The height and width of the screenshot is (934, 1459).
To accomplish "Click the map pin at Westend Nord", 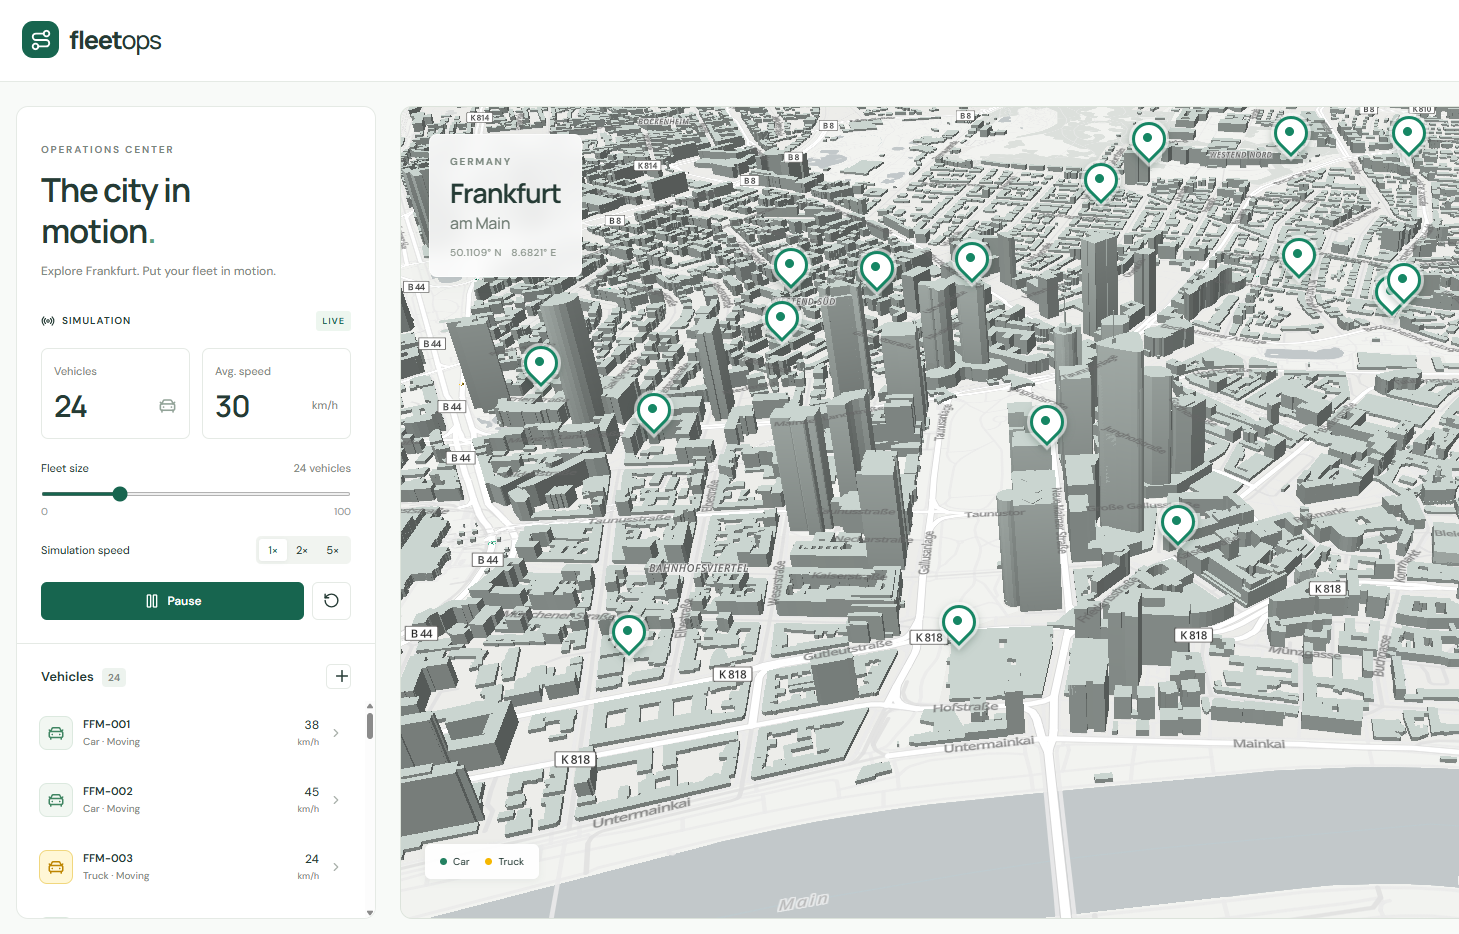I will tap(1290, 134).
